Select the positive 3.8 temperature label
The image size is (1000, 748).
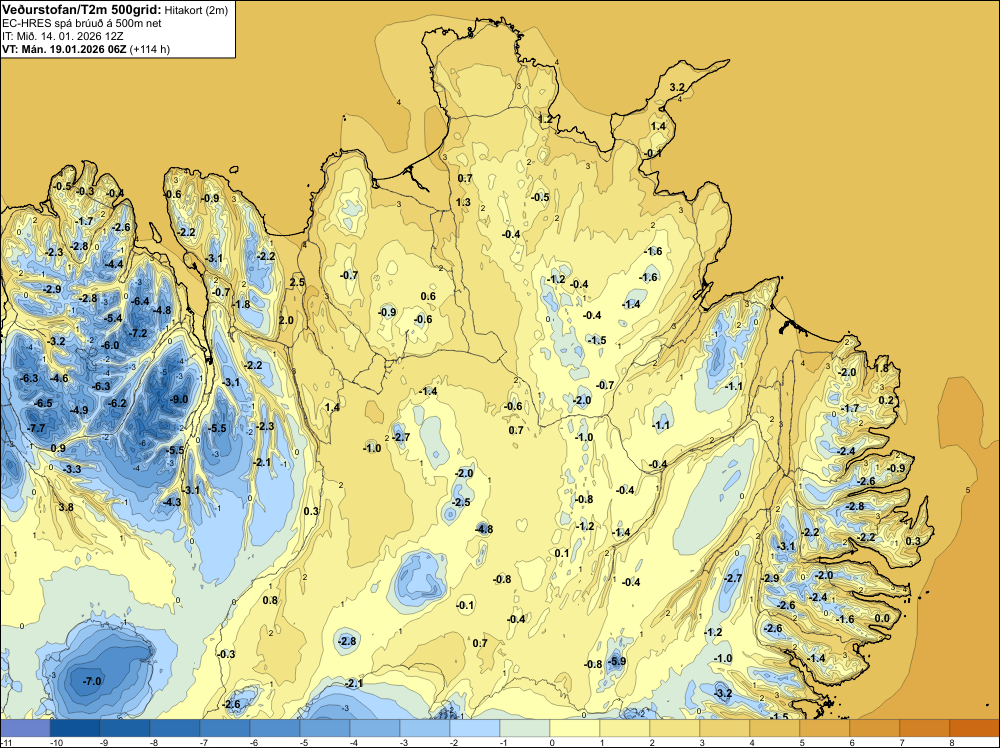[66, 508]
